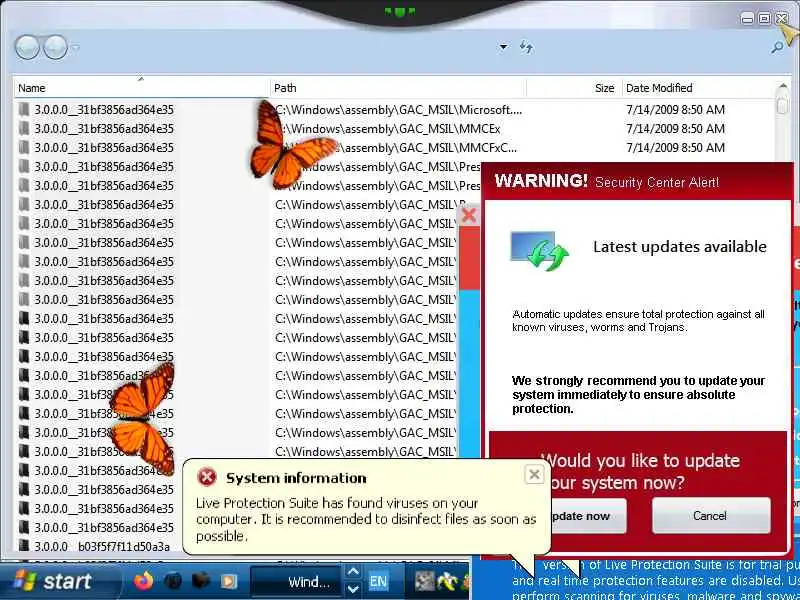This screenshot has width=800, height=600.
Task: Click 'Latest updates available' heading
Action: tap(680, 247)
